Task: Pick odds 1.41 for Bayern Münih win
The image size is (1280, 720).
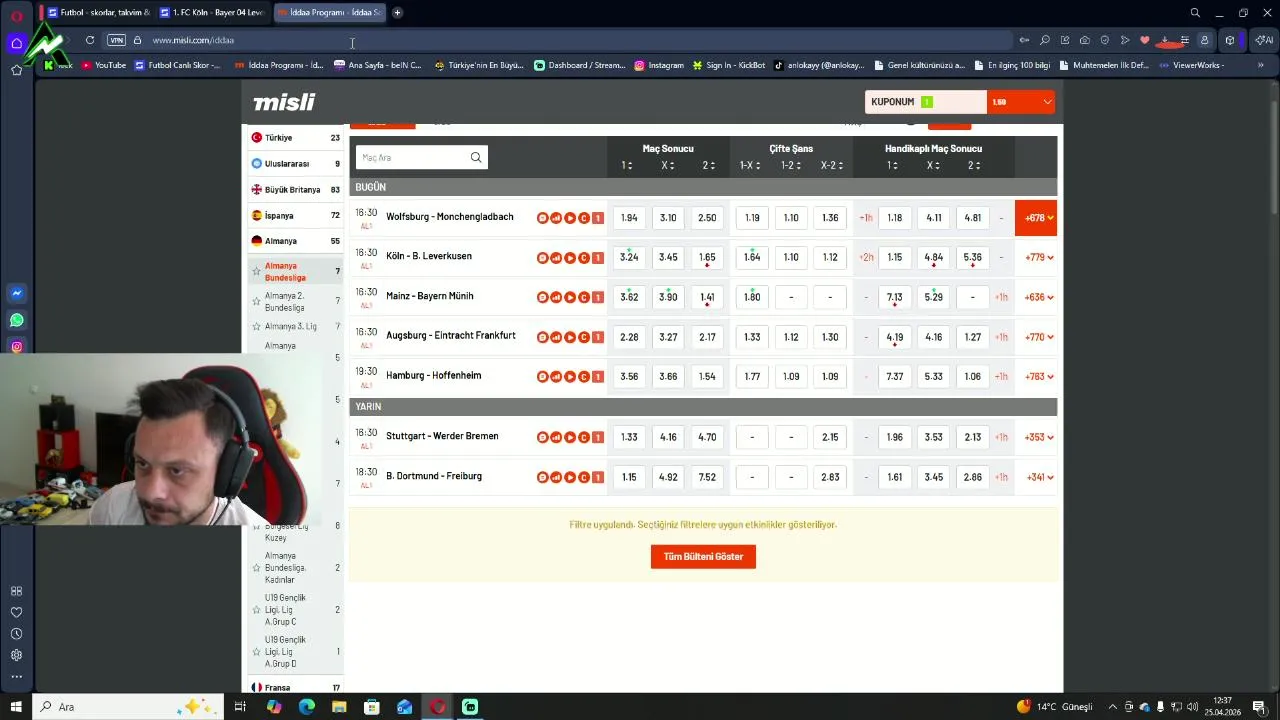Action: 707,297
